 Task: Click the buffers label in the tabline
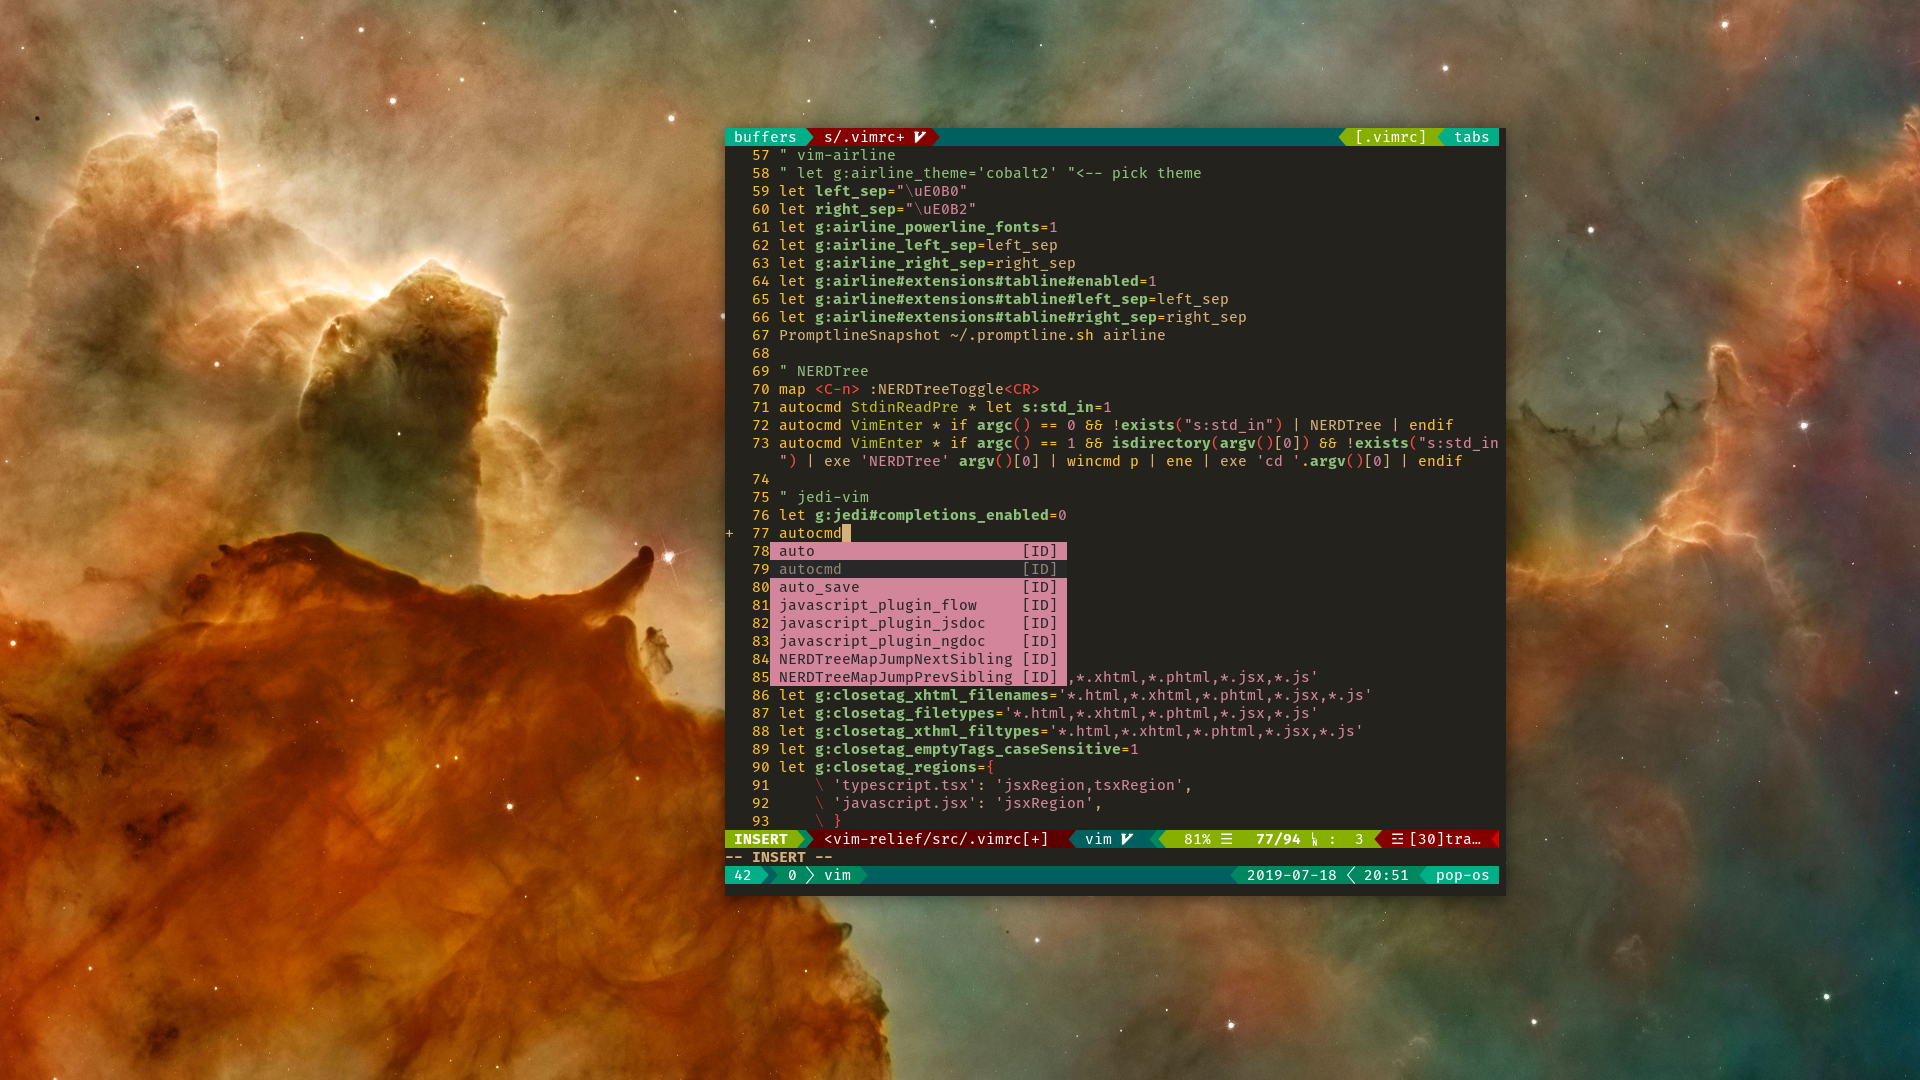pyautogui.click(x=765, y=137)
